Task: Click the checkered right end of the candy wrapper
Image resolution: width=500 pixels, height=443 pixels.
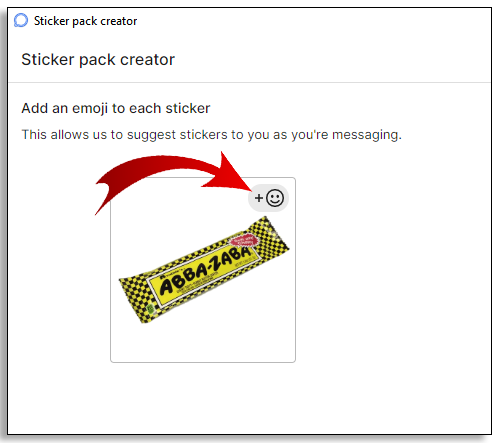Action: 269,237
